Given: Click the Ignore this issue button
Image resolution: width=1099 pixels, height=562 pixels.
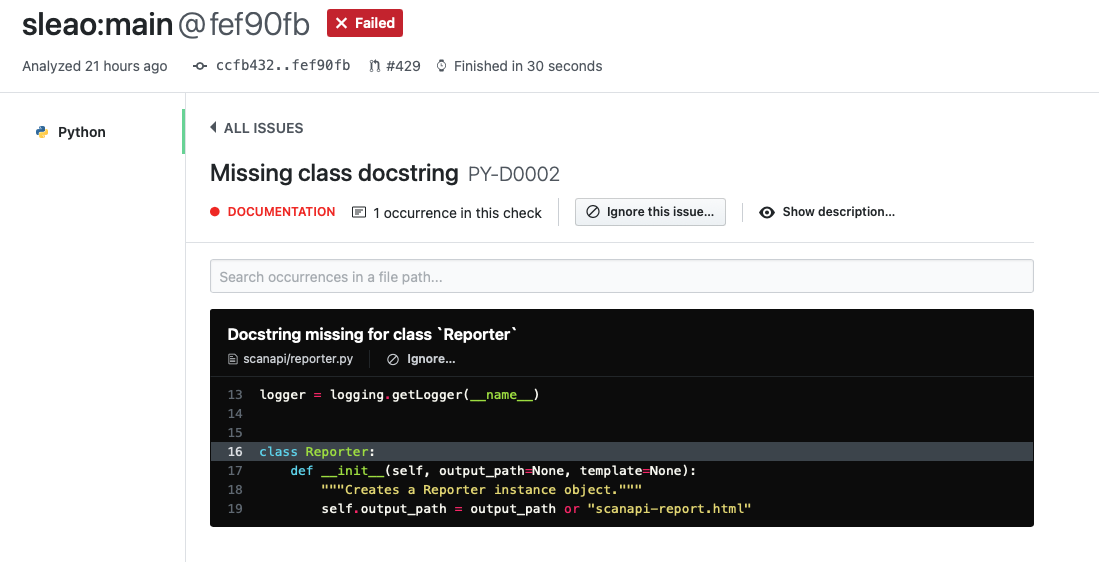Looking at the screenshot, I should coord(650,212).
